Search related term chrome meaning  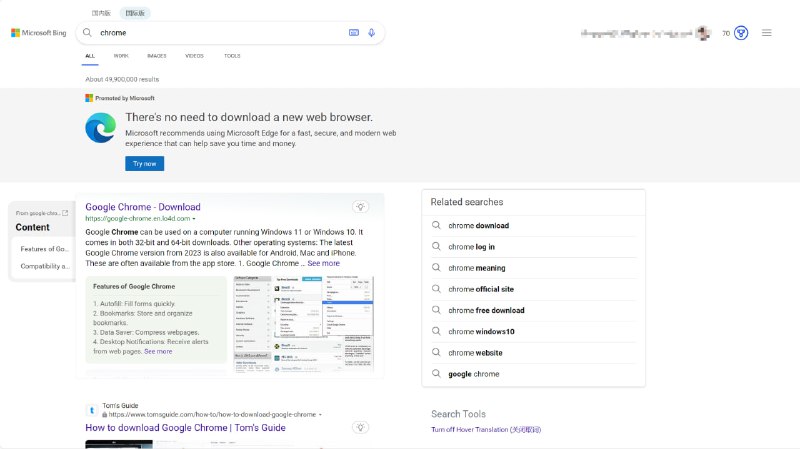(477, 268)
